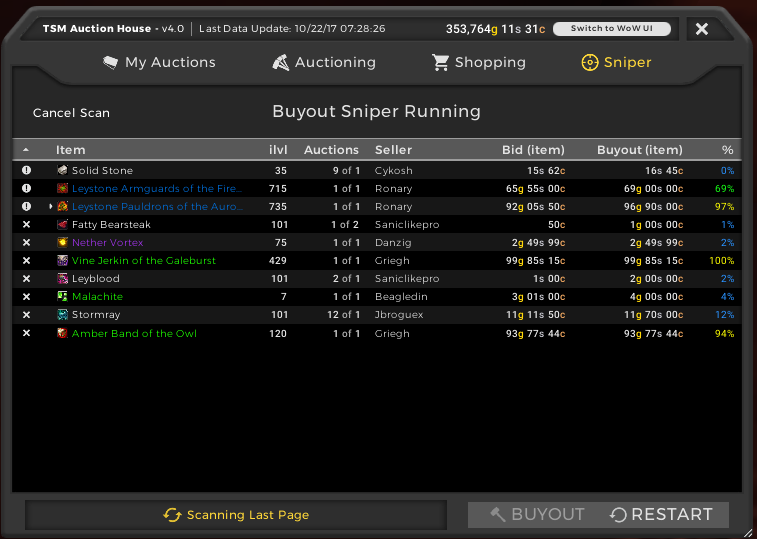Select the Malachite item name
This screenshot has height=539, width=757.
tap(97, 296)
